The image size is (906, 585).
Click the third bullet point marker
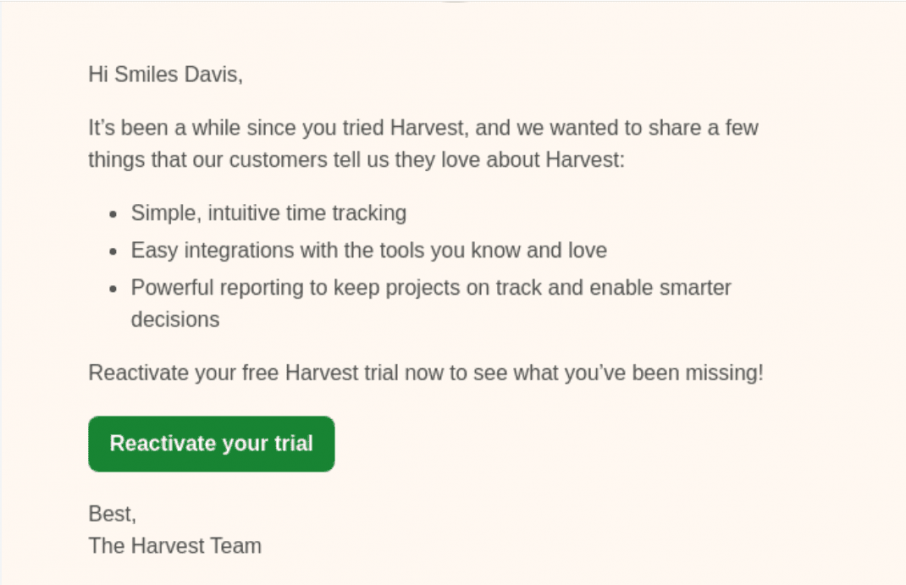(x=113, y=288)
